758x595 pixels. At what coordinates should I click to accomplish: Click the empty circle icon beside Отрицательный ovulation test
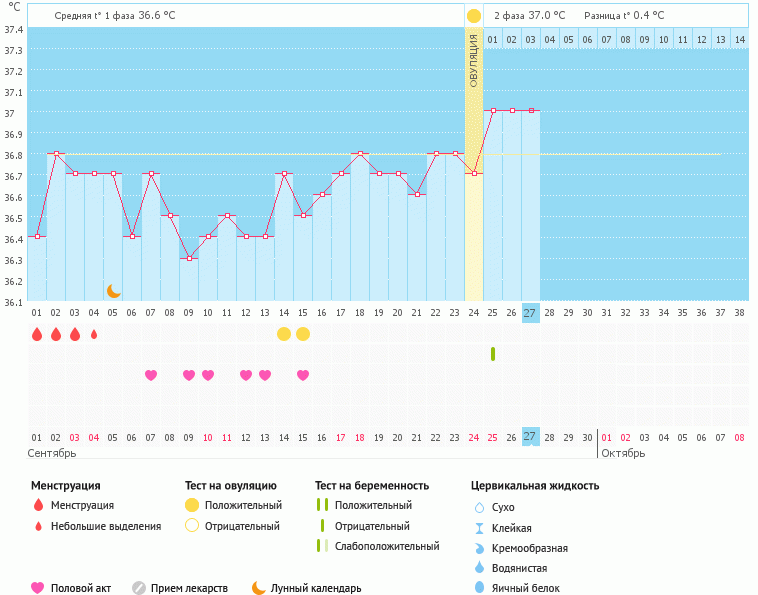192,526
